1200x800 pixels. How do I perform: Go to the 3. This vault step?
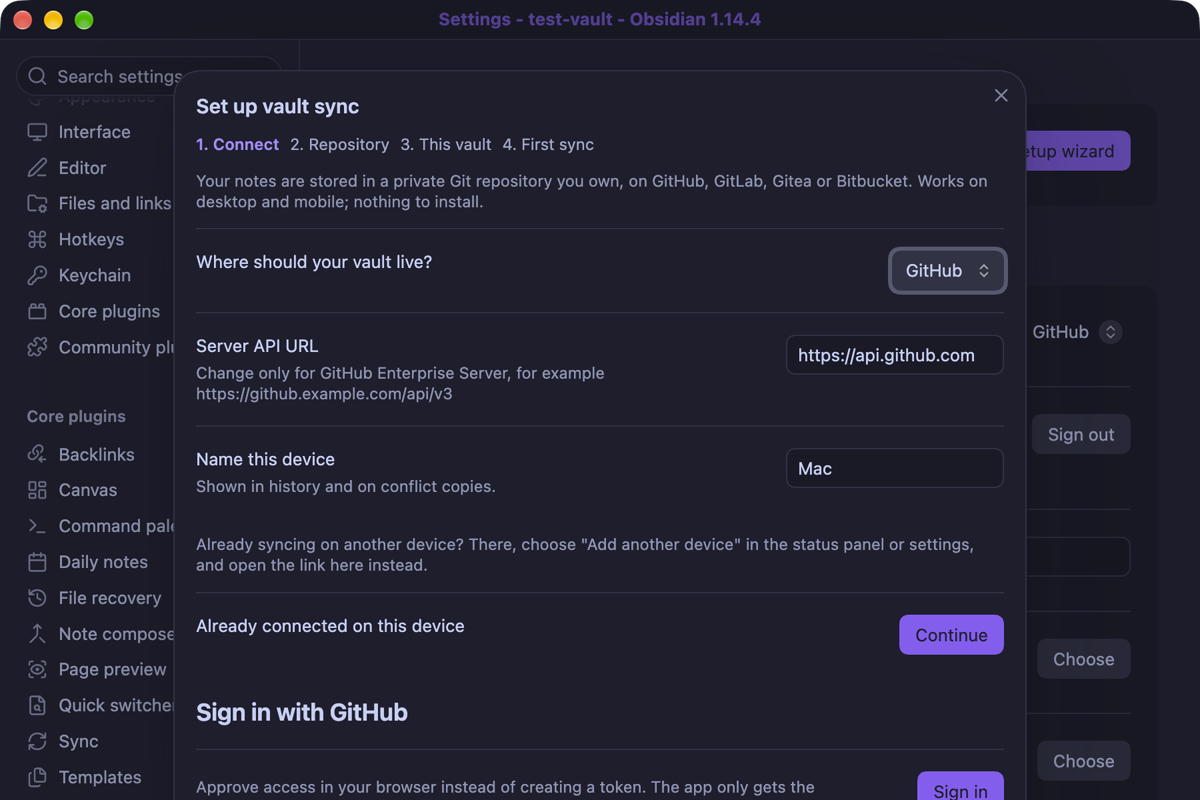pos(446,145)
